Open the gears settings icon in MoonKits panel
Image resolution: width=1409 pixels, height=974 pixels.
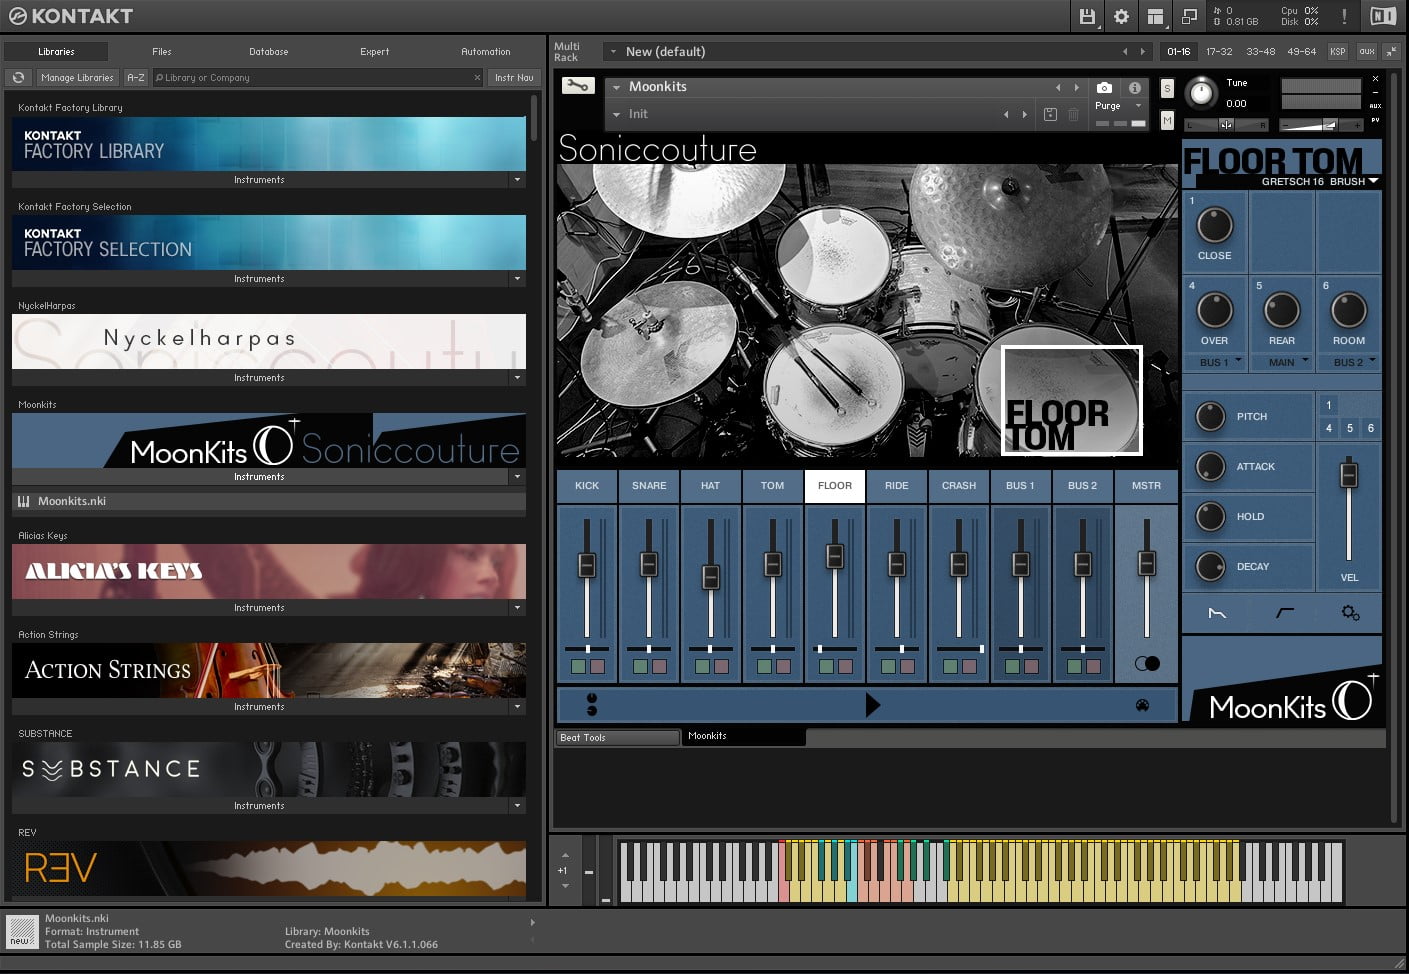pyautogui.click(x=1350, y=613)
